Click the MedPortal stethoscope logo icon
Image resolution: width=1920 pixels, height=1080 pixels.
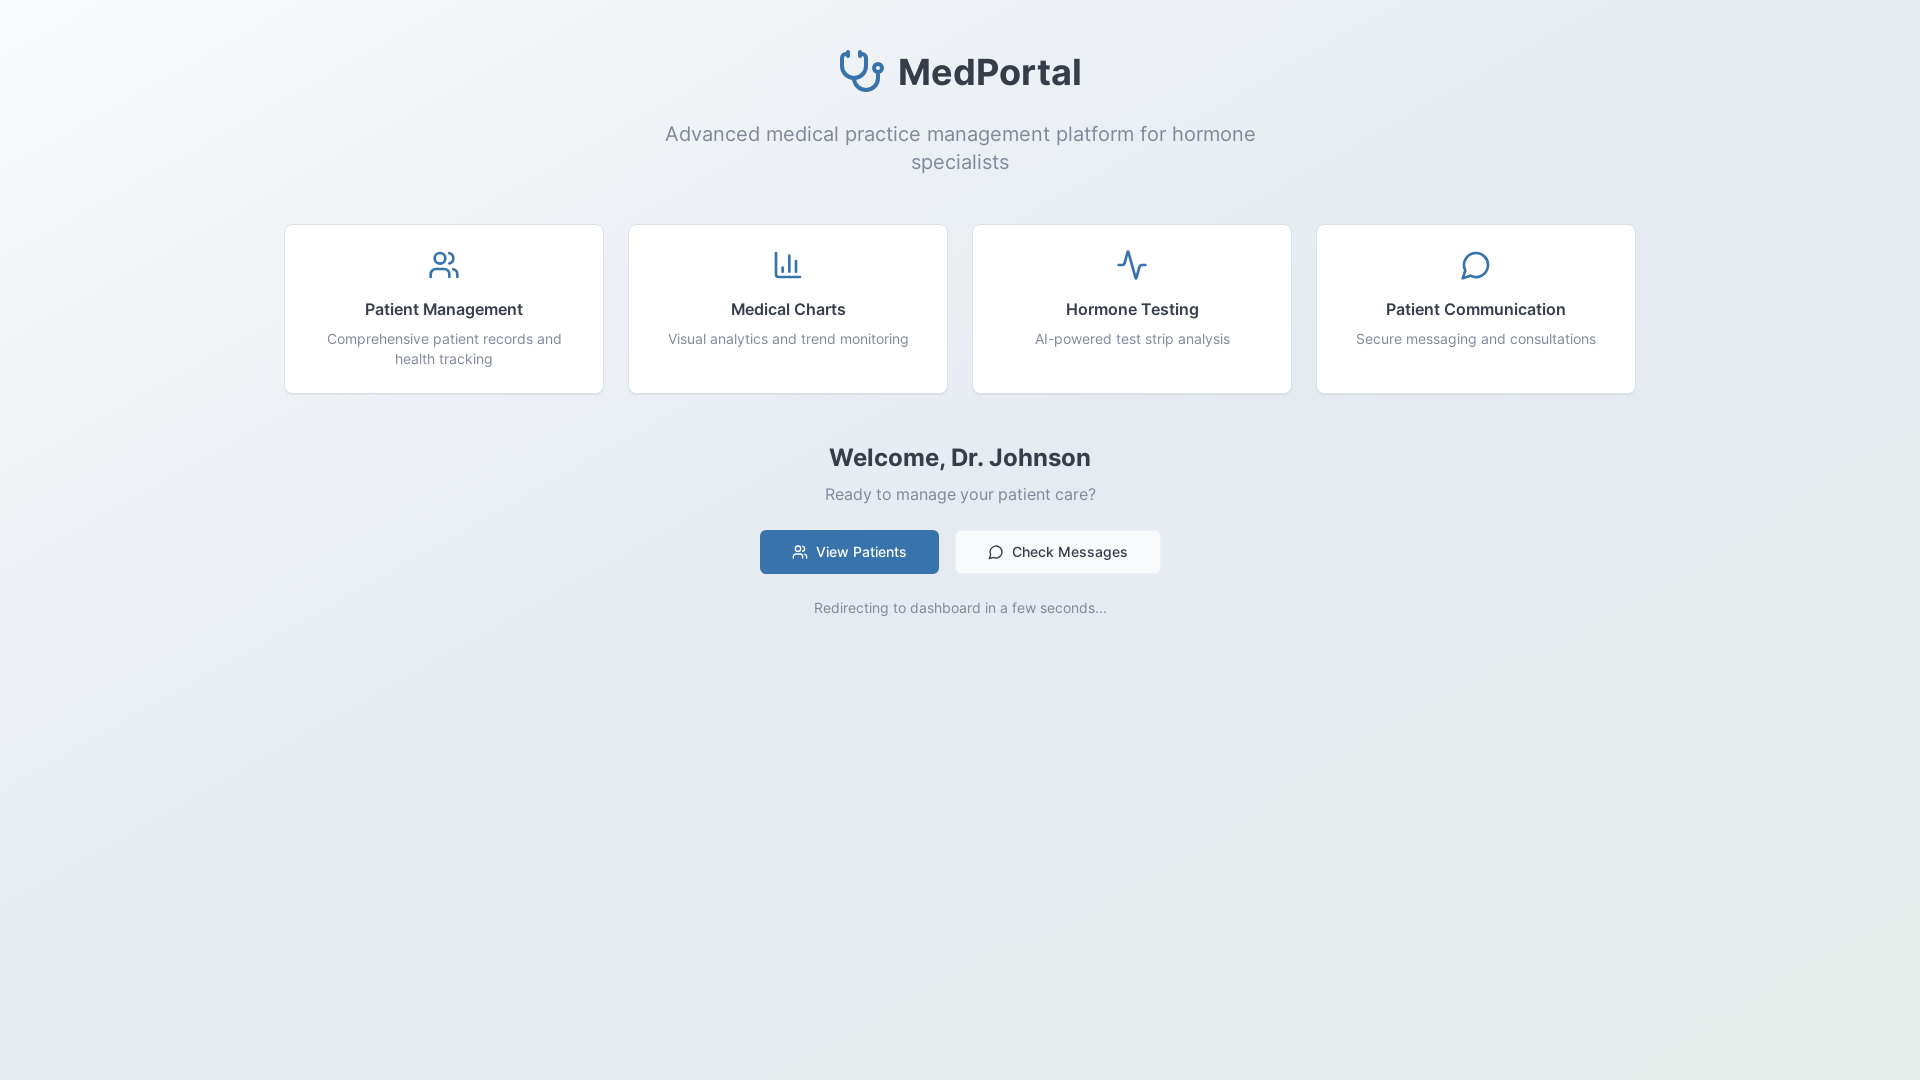pos(861,71)
